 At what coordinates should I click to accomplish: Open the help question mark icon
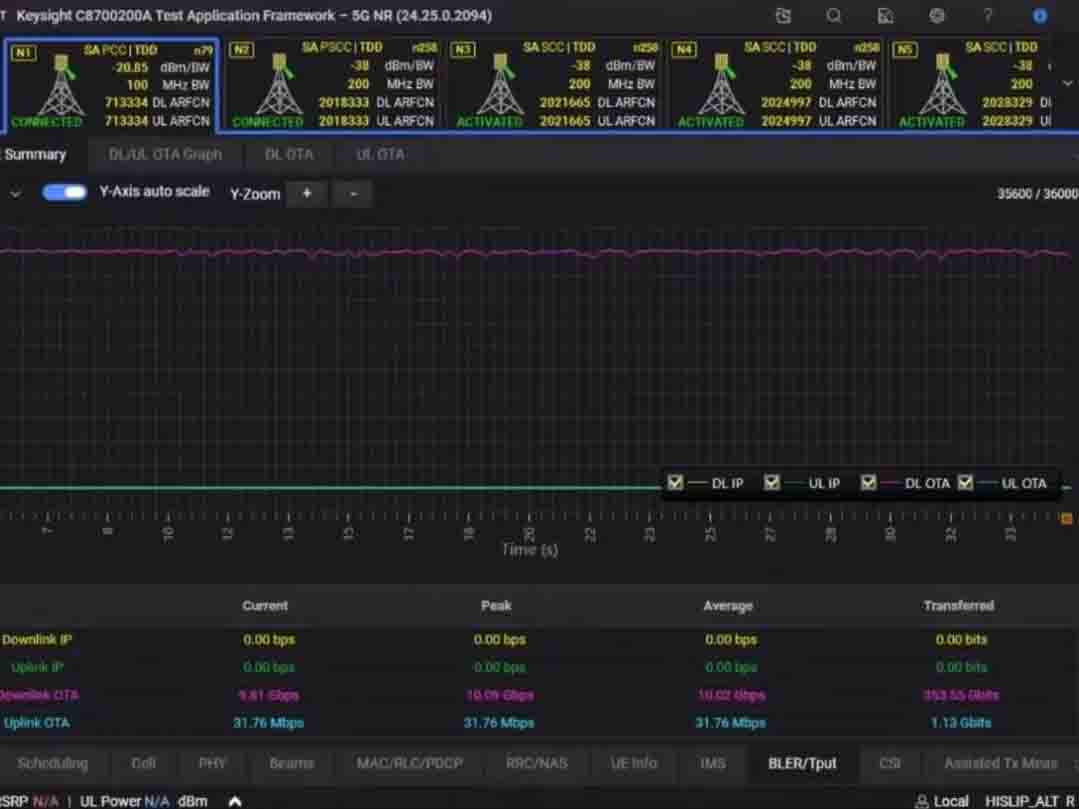(x=988, y=16)
